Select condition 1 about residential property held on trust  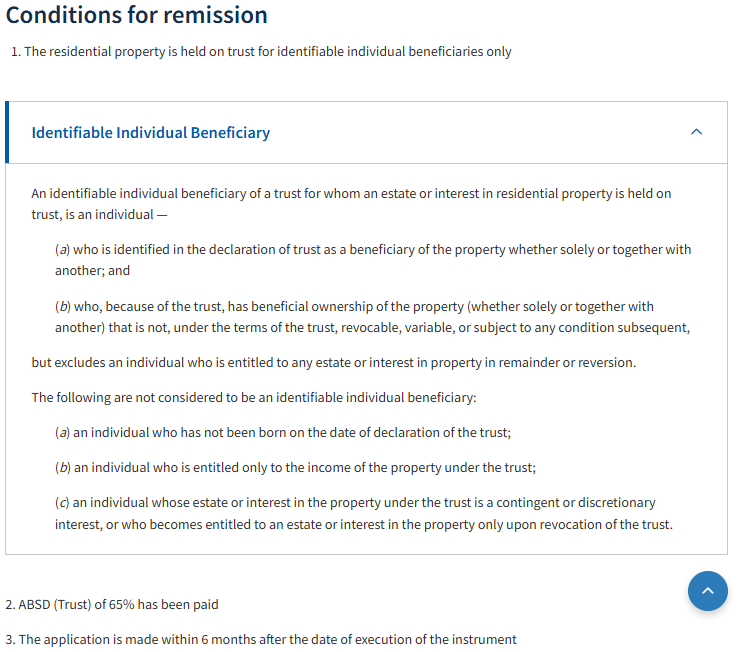point(260,52)
